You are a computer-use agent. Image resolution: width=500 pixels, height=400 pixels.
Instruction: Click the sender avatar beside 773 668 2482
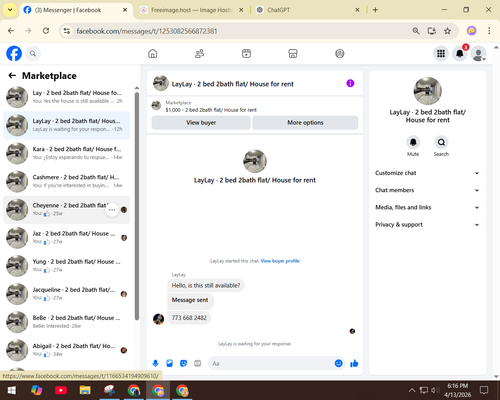coord(158,319)
